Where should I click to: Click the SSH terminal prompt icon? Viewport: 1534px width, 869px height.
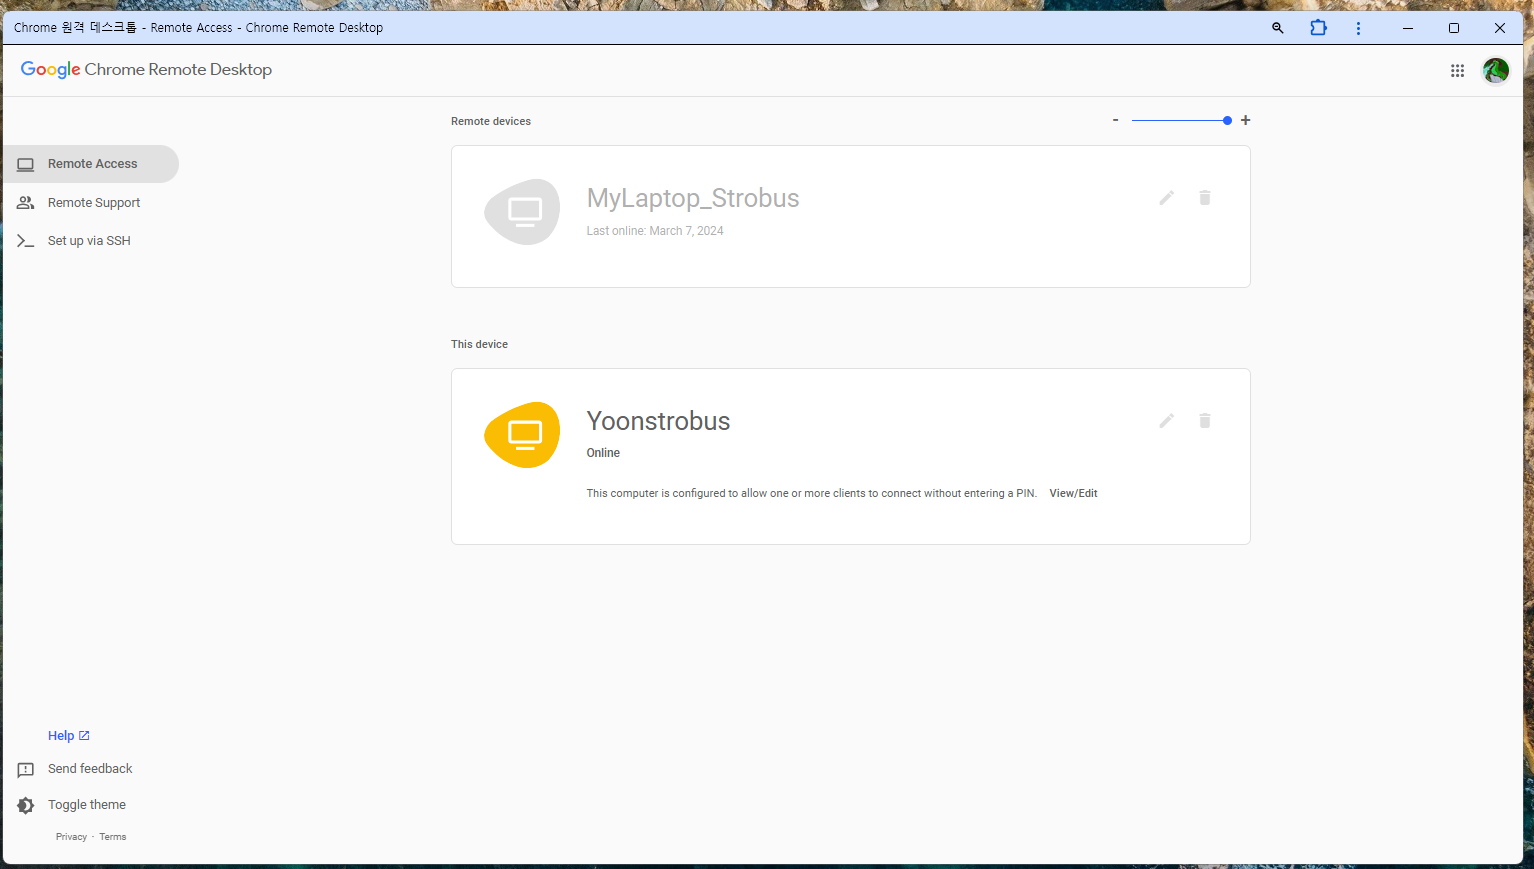tap(26, 241)
